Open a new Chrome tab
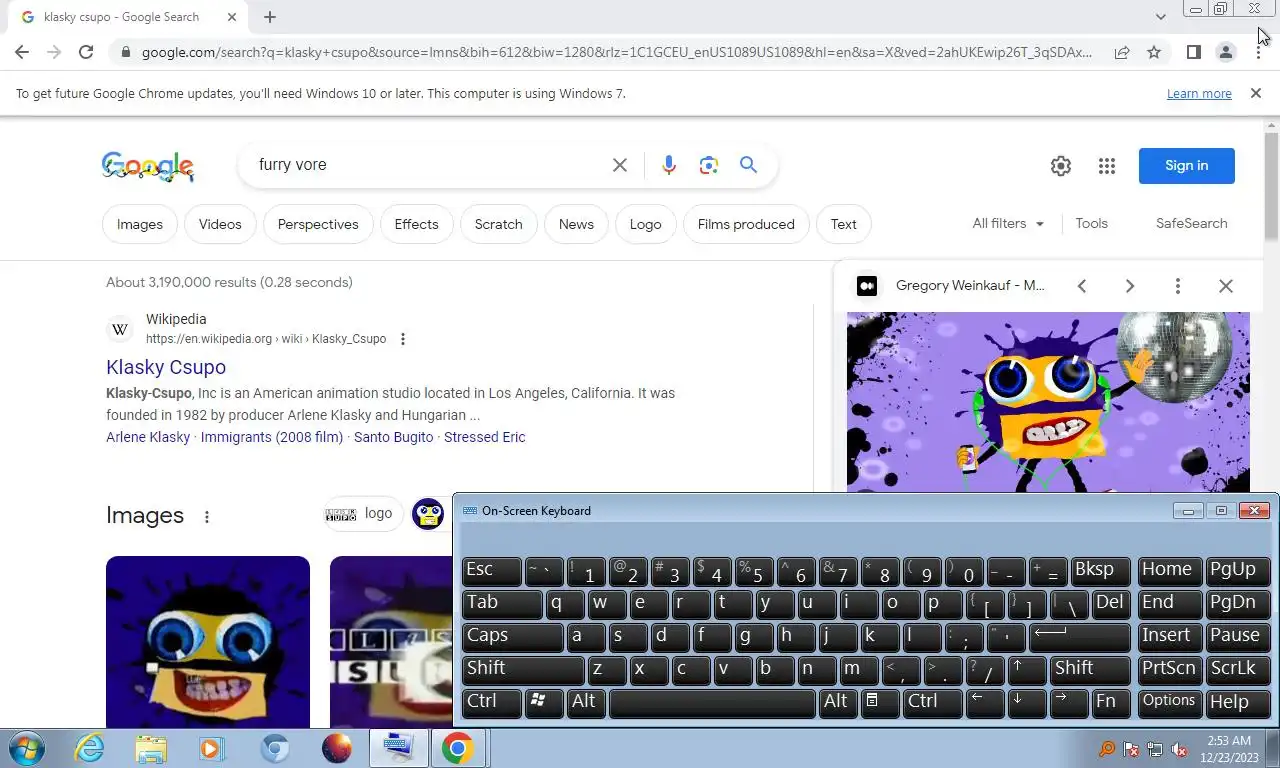1280x768 pixels. [270, 17]
